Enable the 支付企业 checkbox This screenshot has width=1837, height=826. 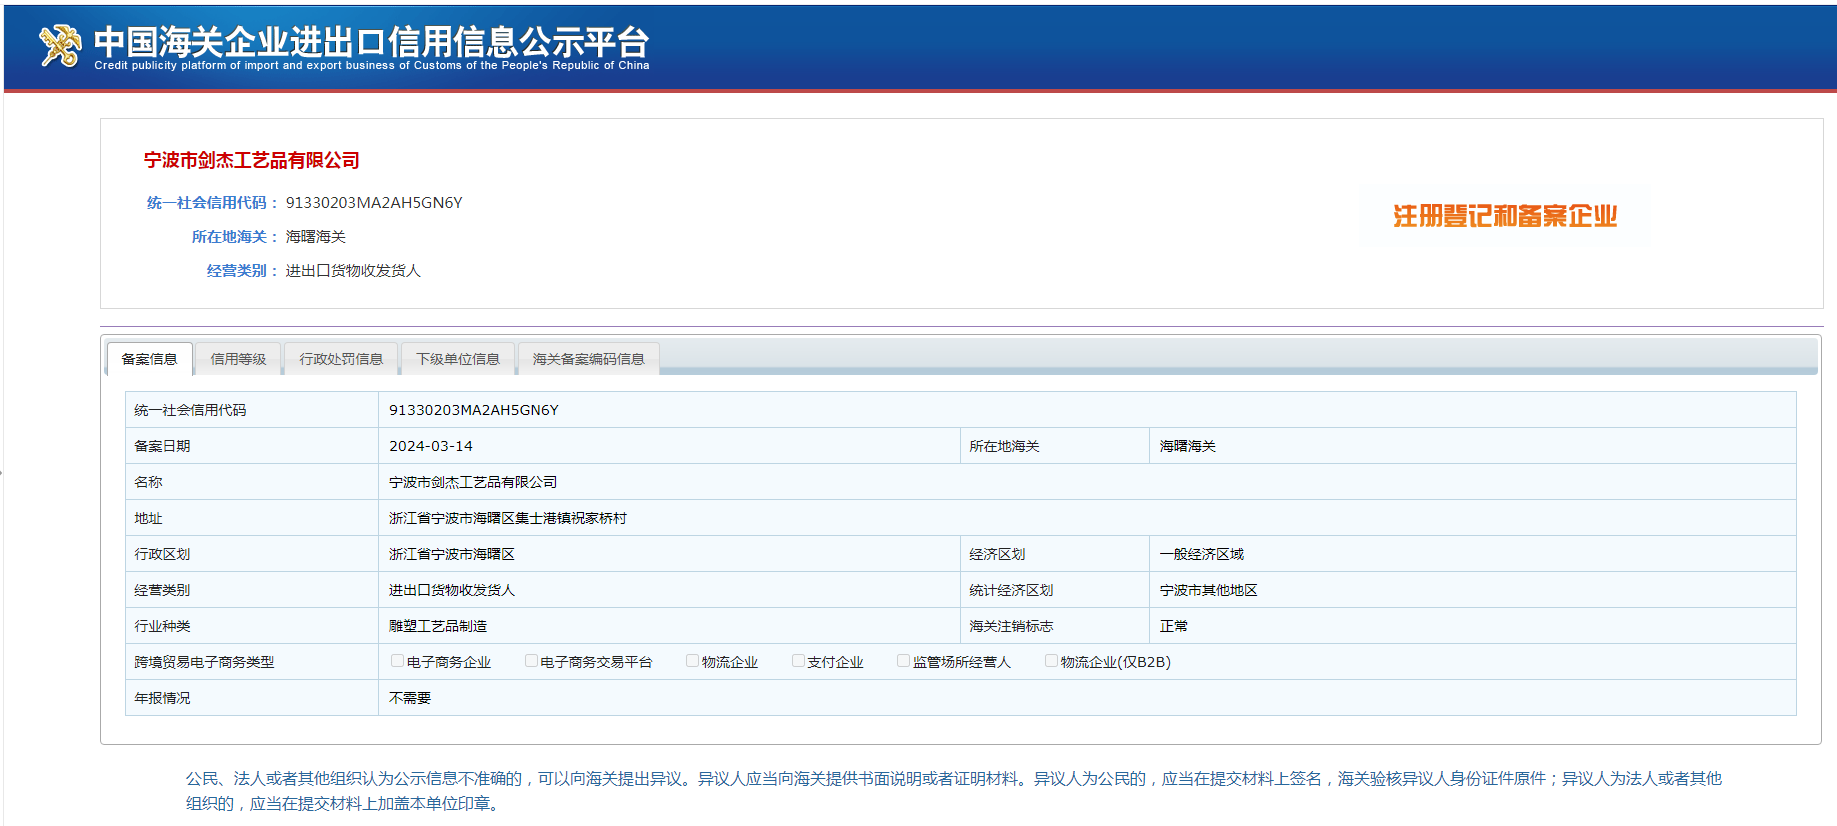coord(798,661)
